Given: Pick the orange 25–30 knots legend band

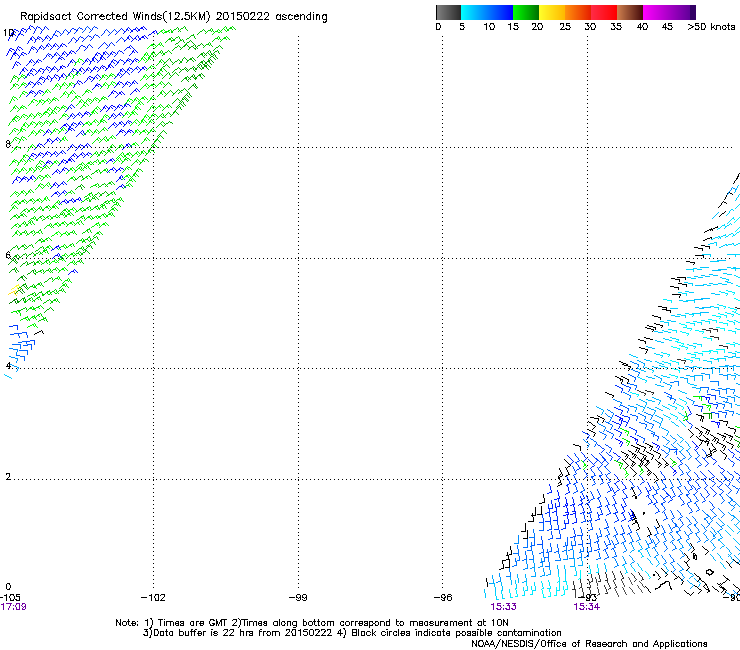Looking at the screenshot, I should (578, 12).
